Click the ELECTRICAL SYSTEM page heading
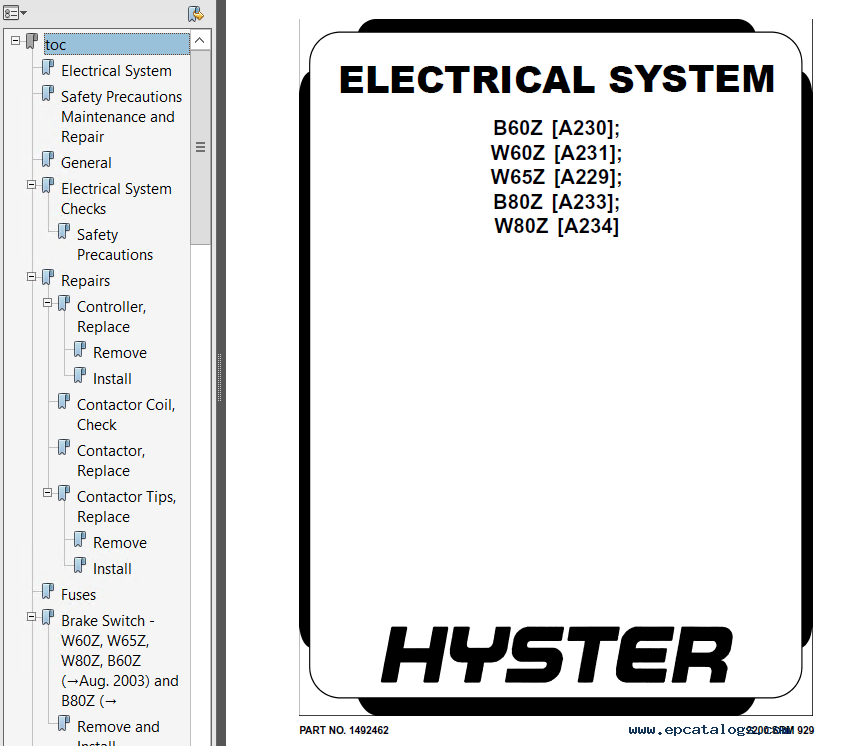 [557, 79]
